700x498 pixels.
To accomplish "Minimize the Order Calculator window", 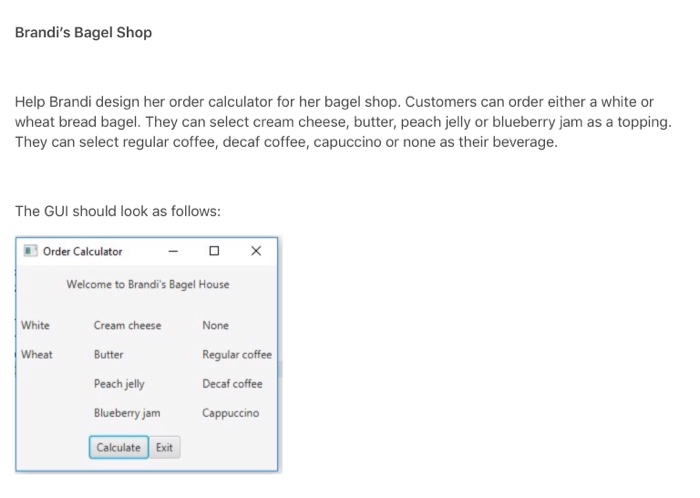I will click(x=173, y=251).
